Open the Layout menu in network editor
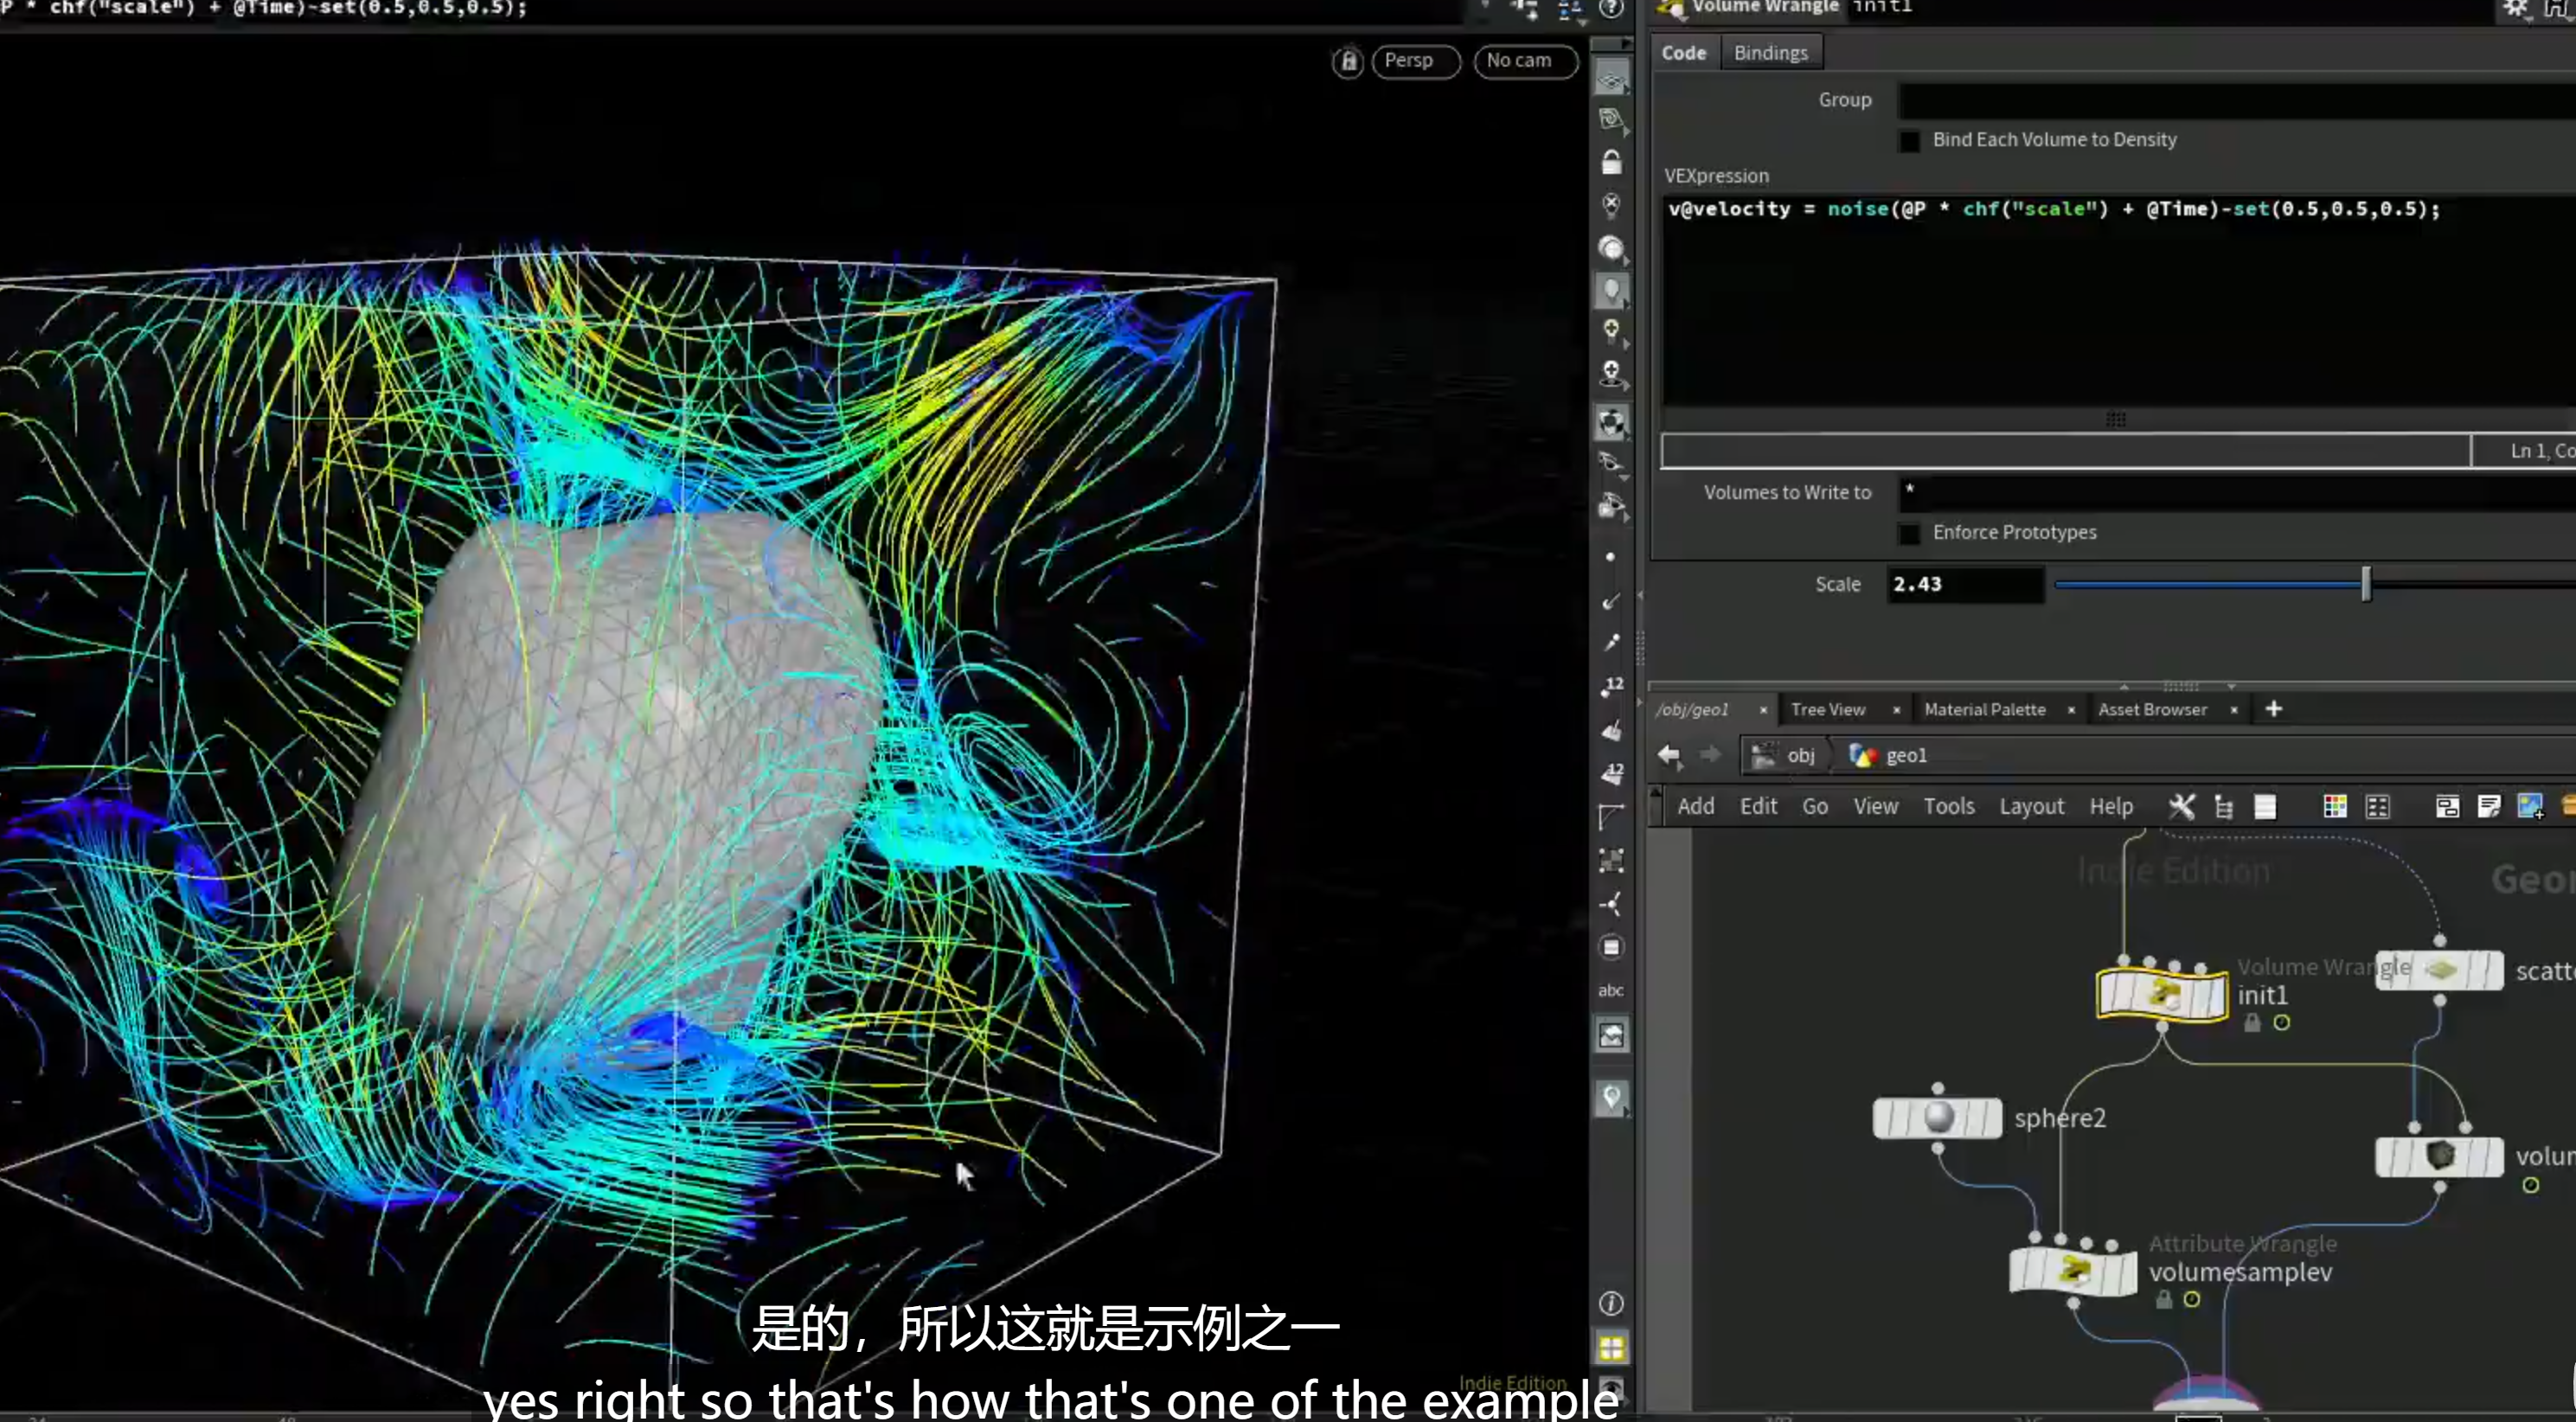The image size is (2576, 1422). (2031, 806)
